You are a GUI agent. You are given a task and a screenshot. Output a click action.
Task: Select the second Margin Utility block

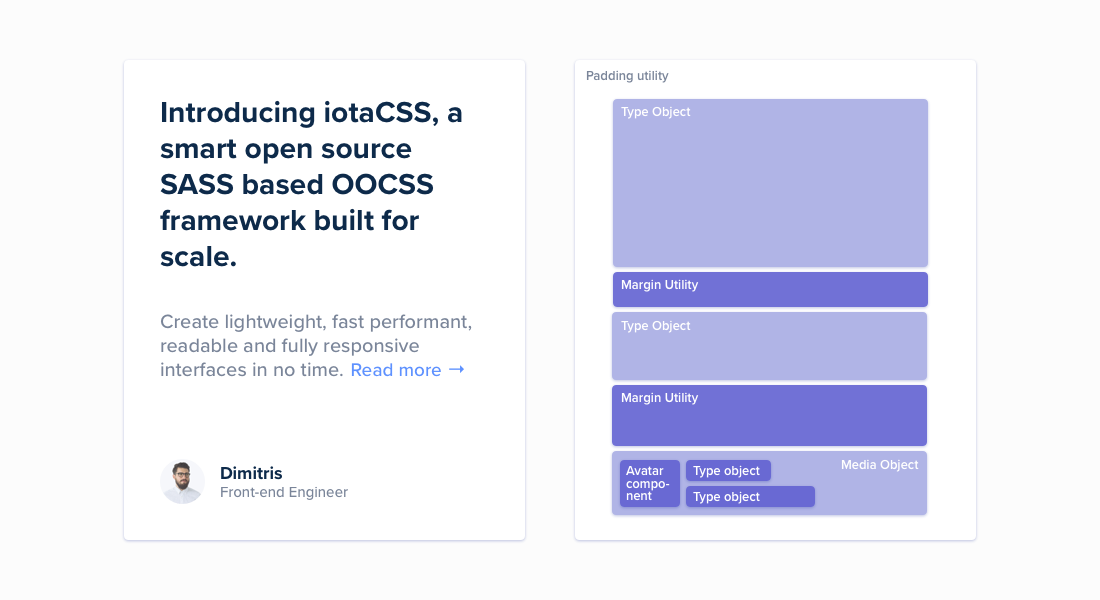pyautogui.click(x=769, y=415)
